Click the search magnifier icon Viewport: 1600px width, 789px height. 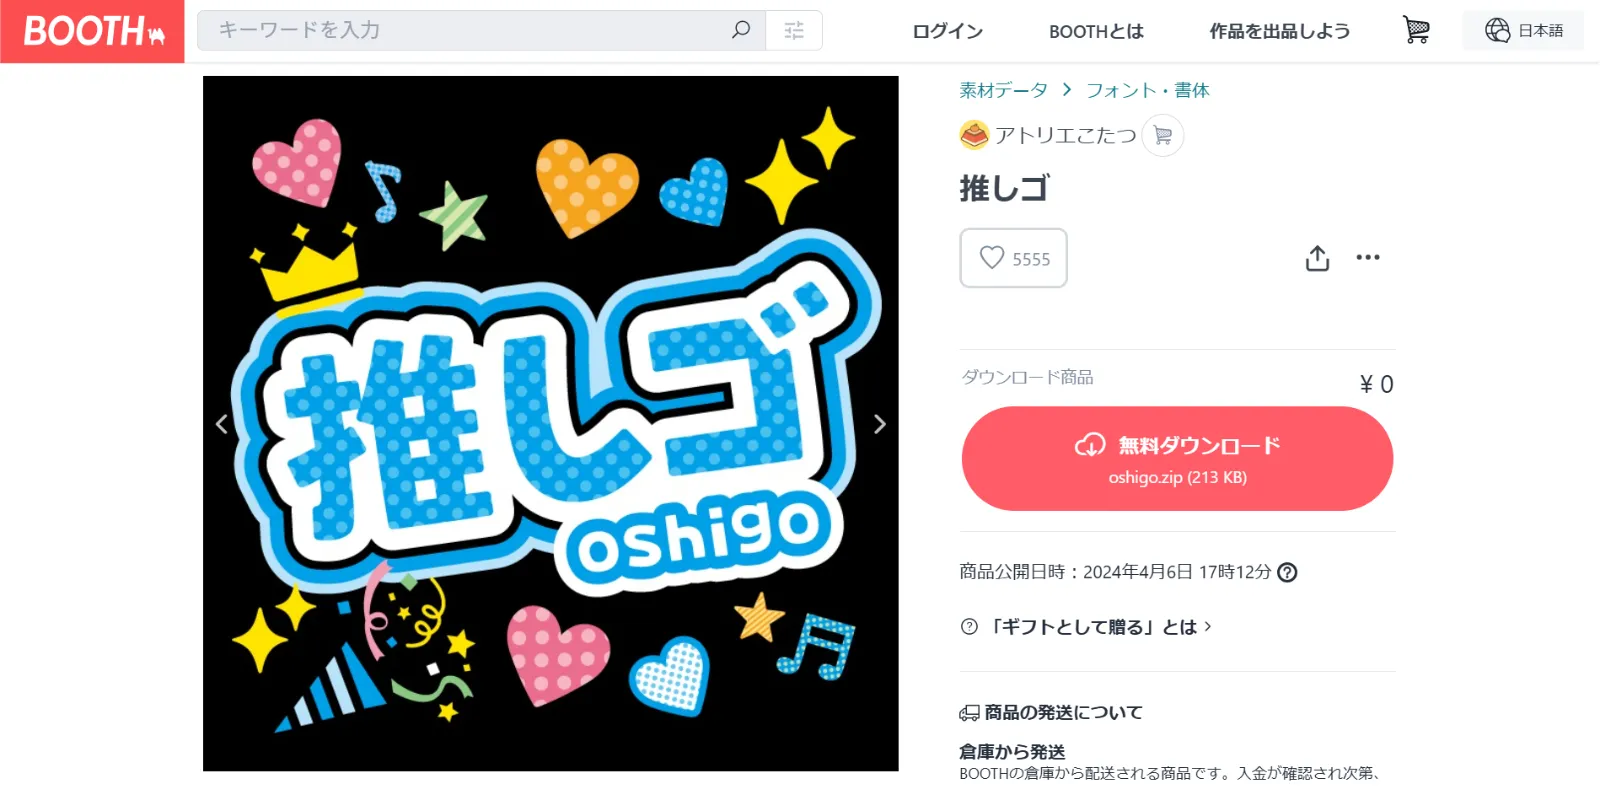(741, 30)
